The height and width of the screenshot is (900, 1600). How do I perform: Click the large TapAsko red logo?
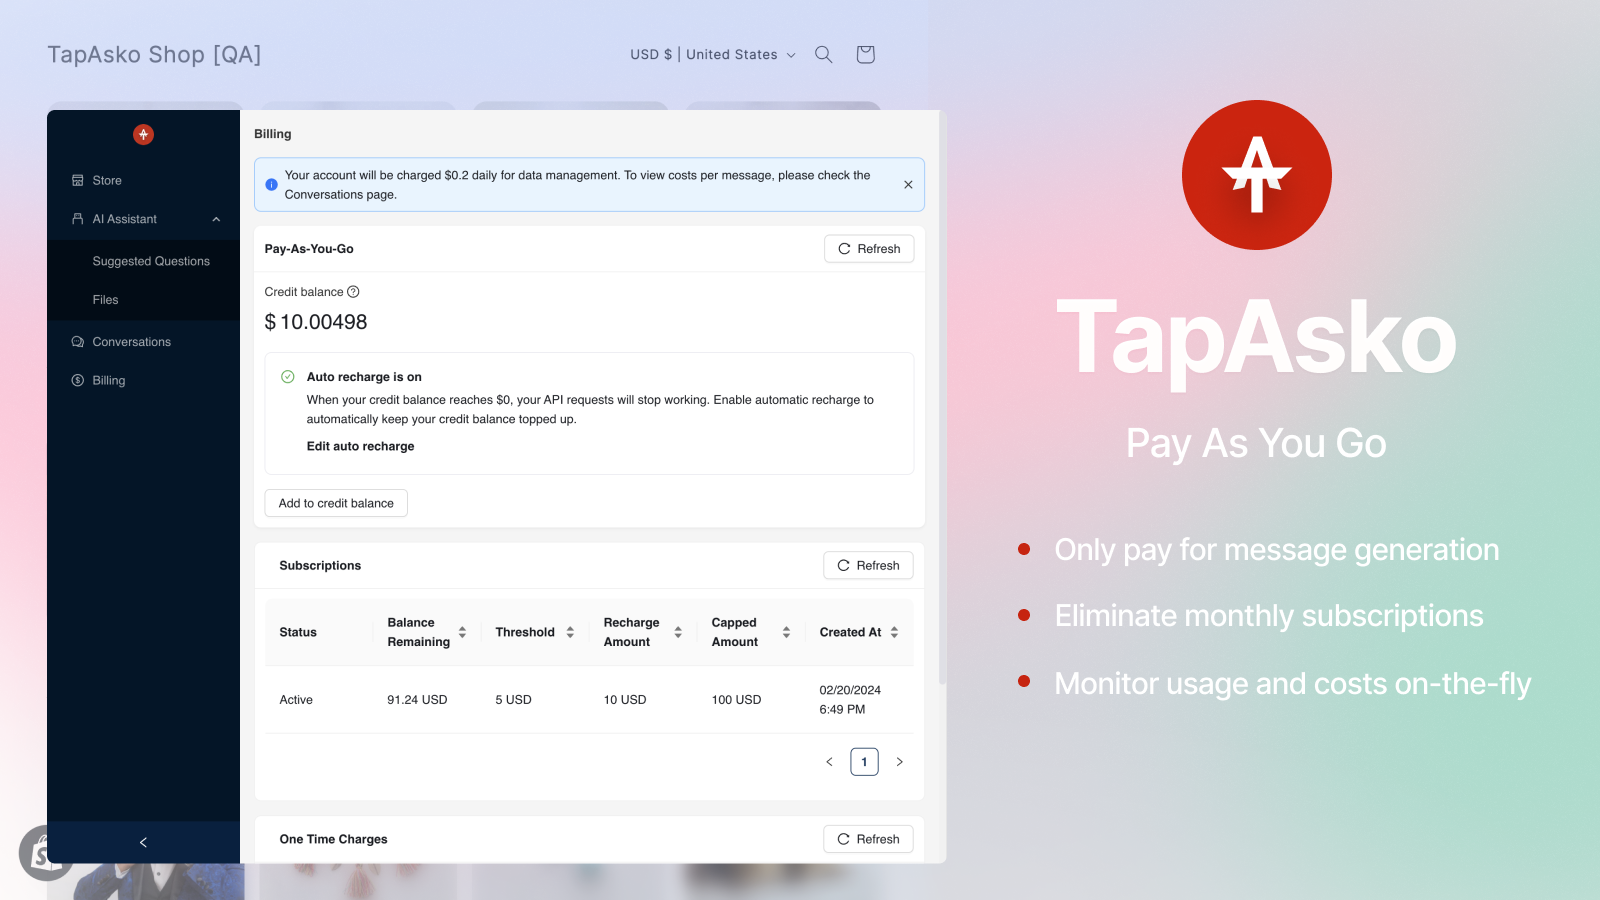point(1256,175)
